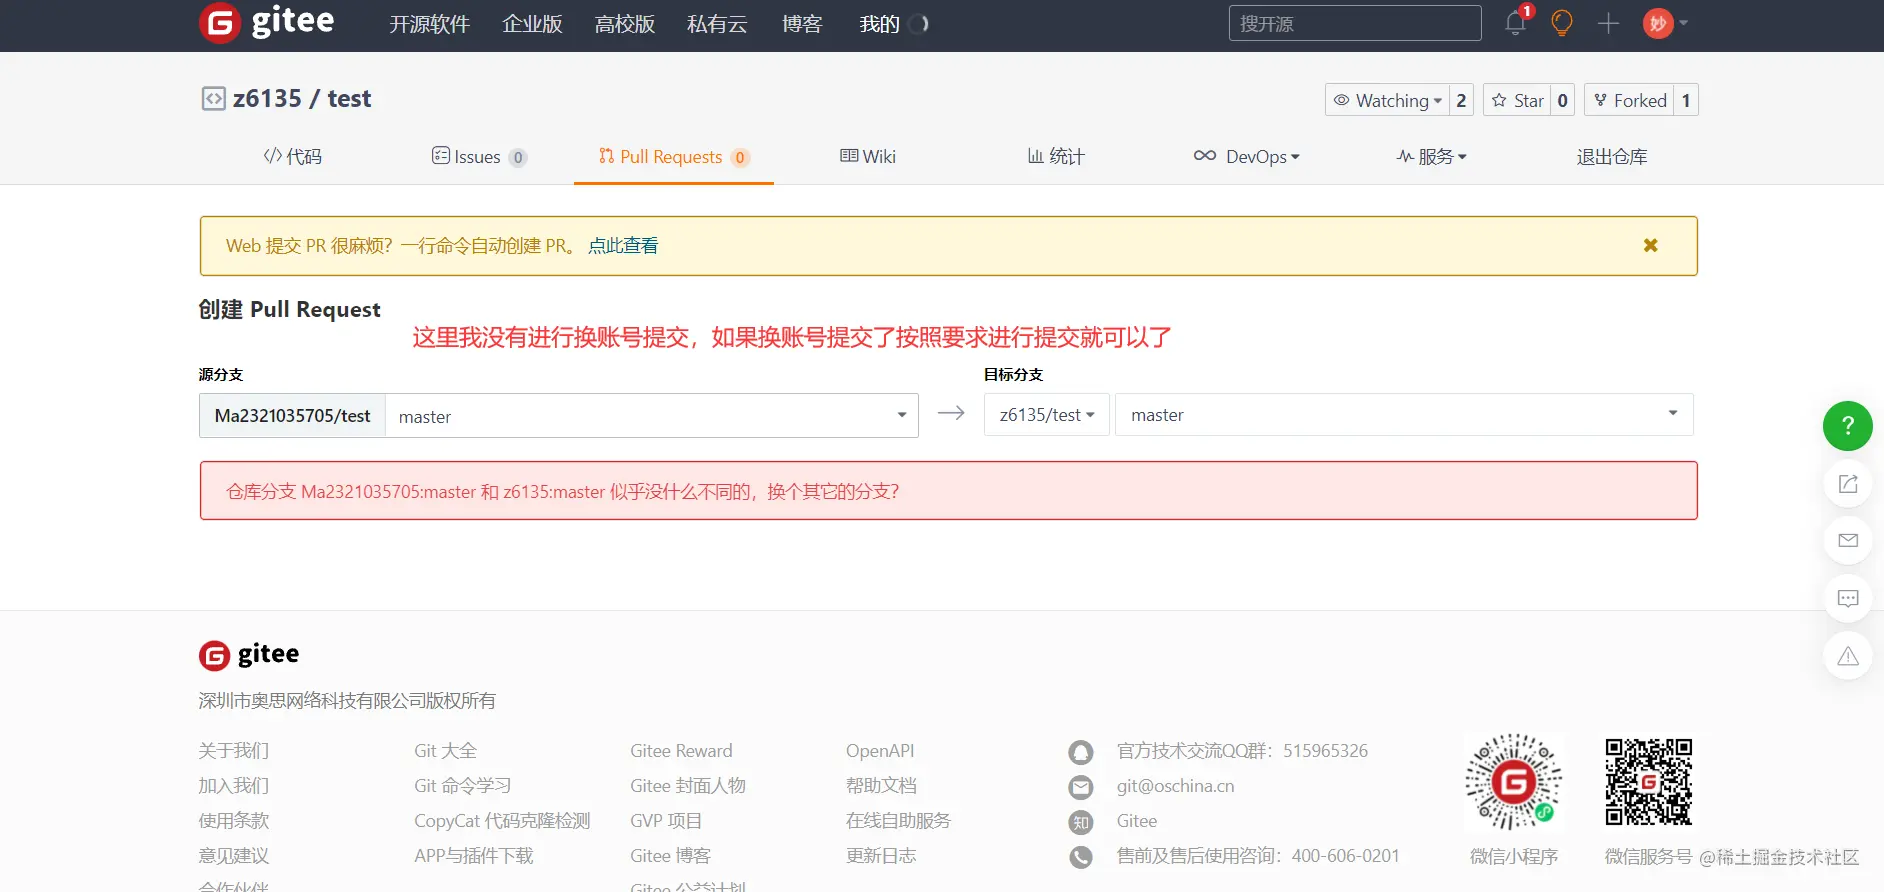Click the email icon in footer
1884x892 pixels.
tap(1081, 787)
